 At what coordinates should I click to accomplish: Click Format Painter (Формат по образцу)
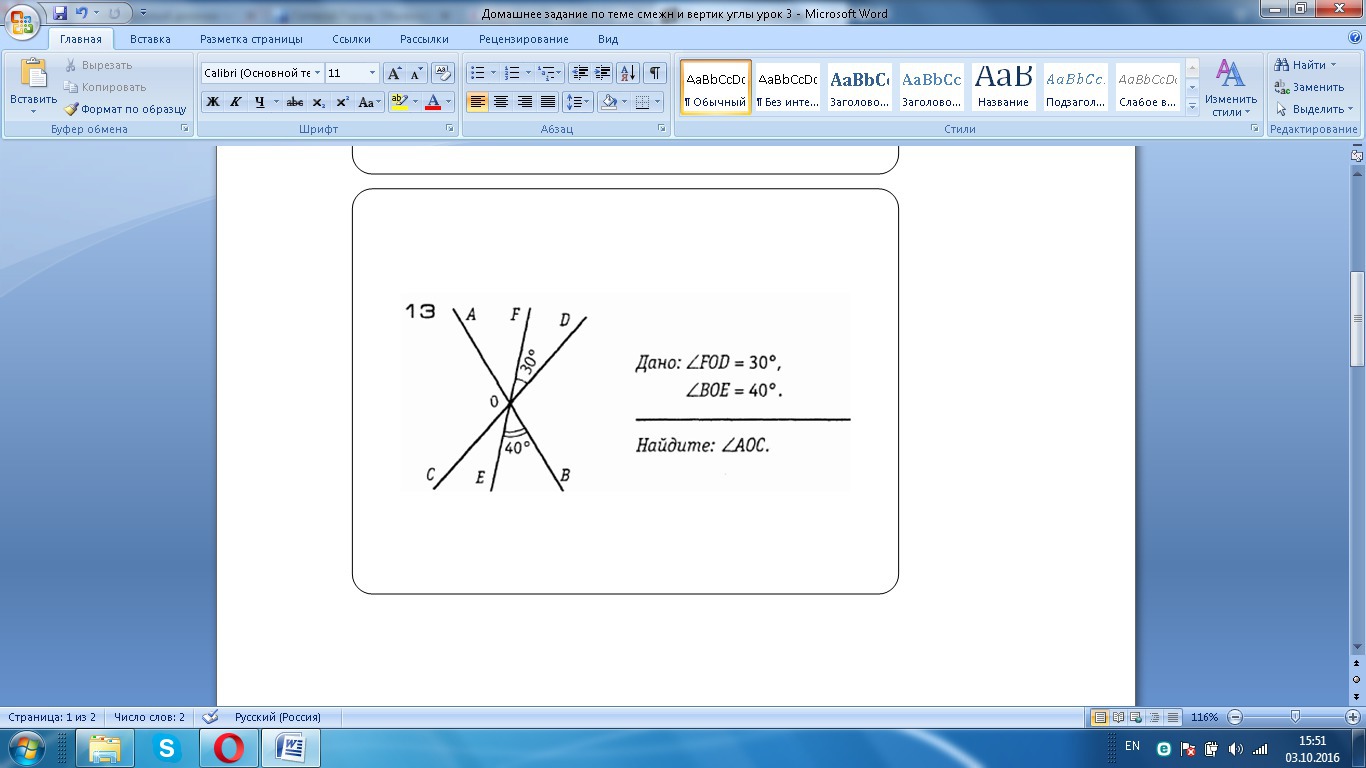click(126, 109)
